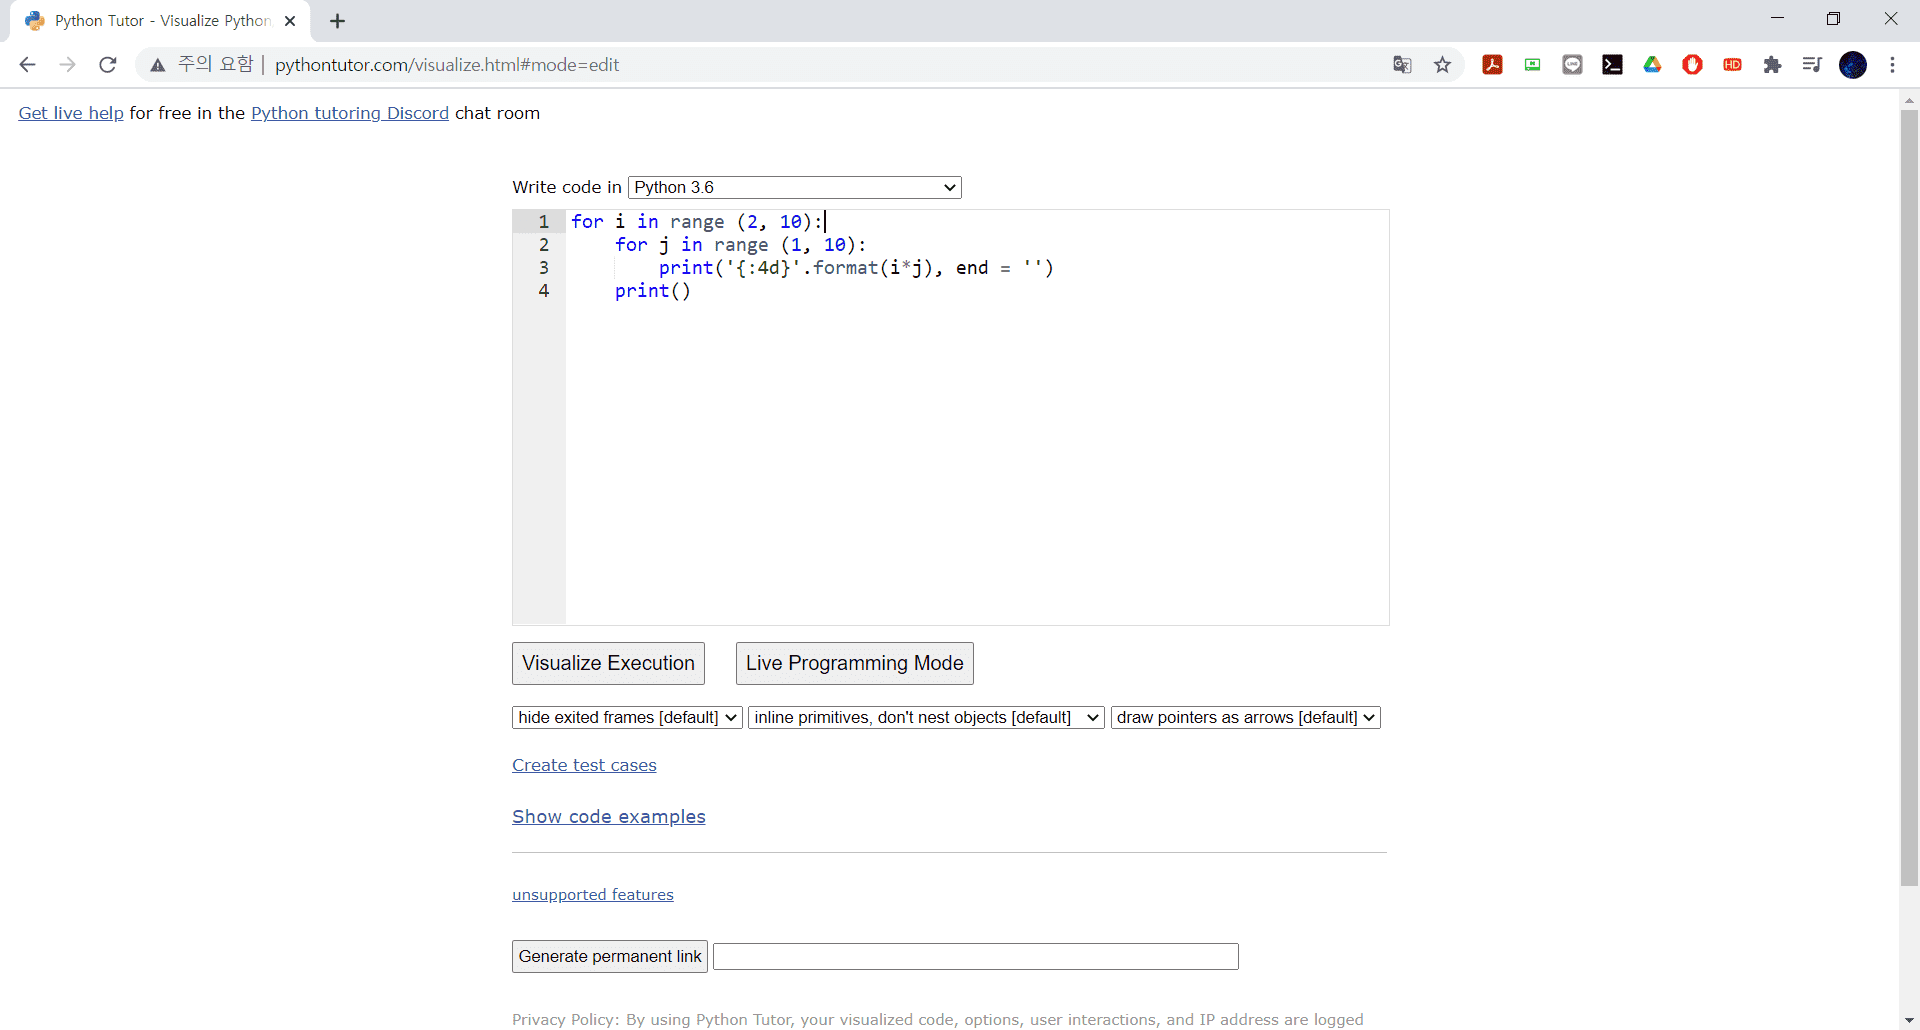
Task: Open the red HD extension icon
Action: coord(1732,65)
